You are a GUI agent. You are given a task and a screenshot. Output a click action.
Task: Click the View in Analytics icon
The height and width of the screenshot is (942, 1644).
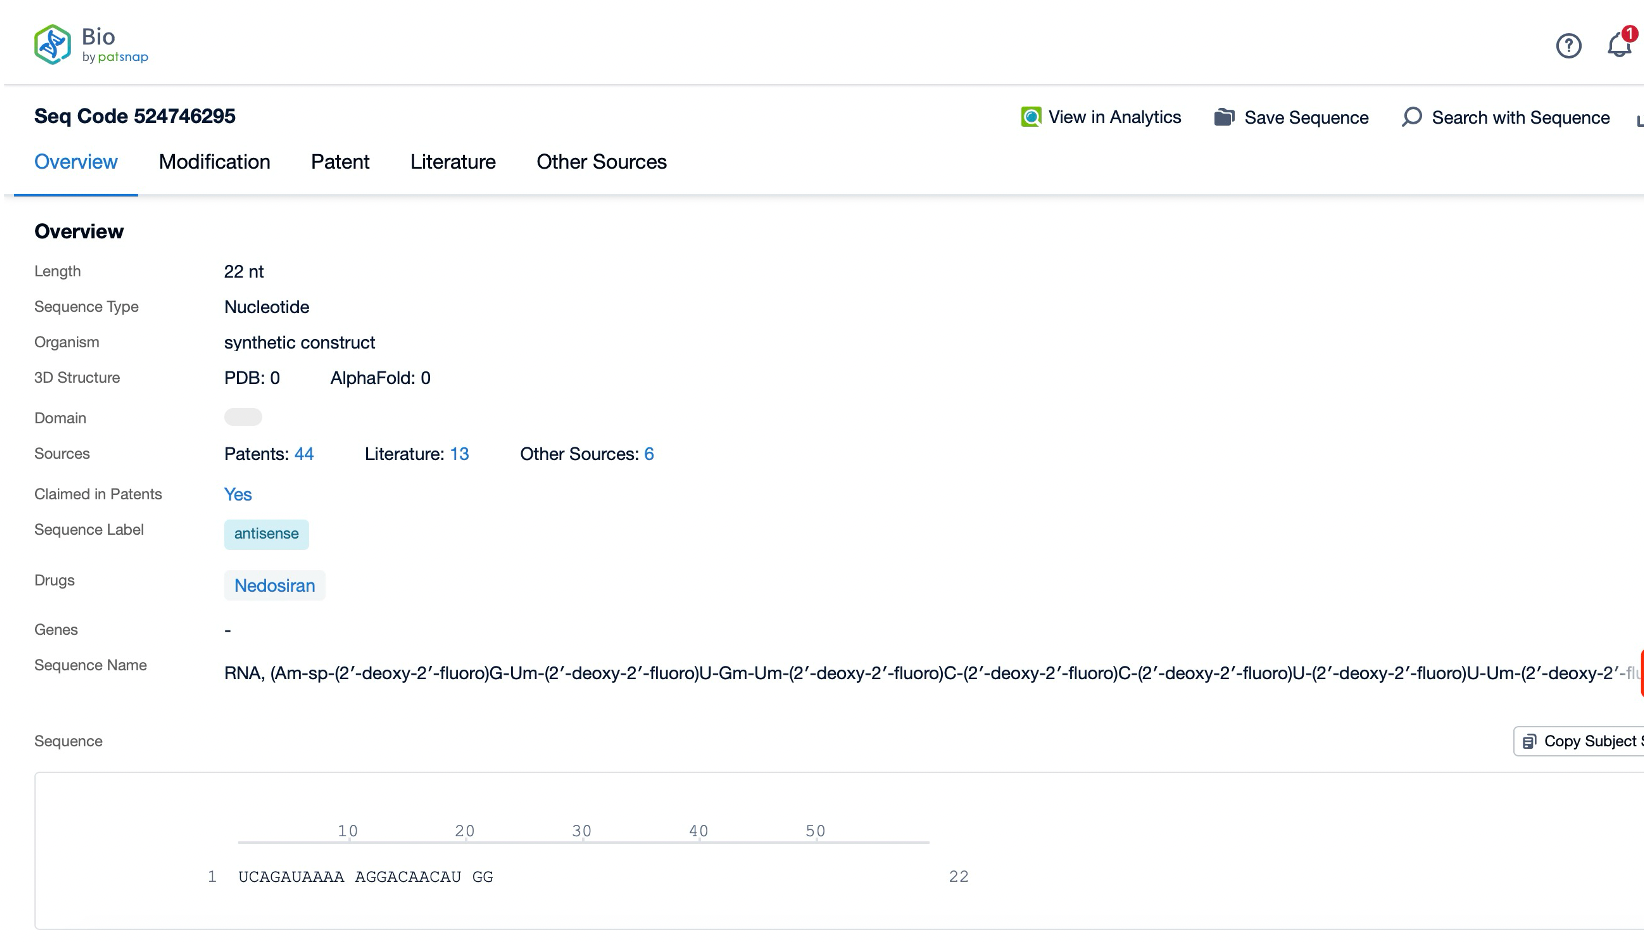click(x=1030, y=117)
